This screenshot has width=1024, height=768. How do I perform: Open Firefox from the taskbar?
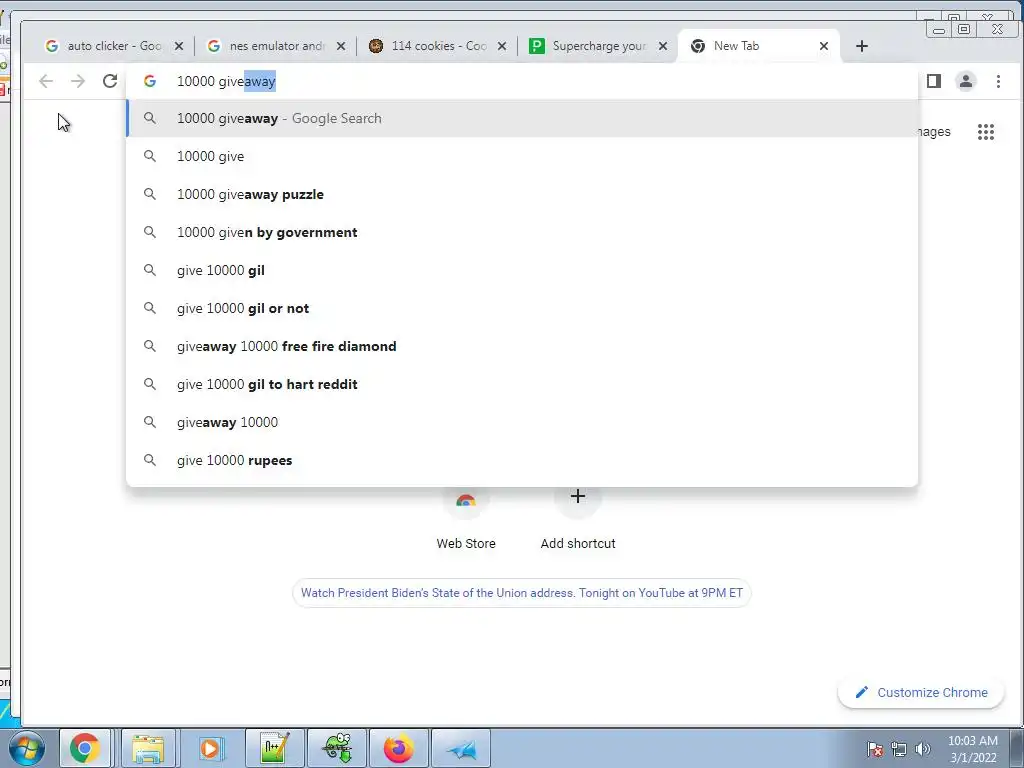point(399,748)
